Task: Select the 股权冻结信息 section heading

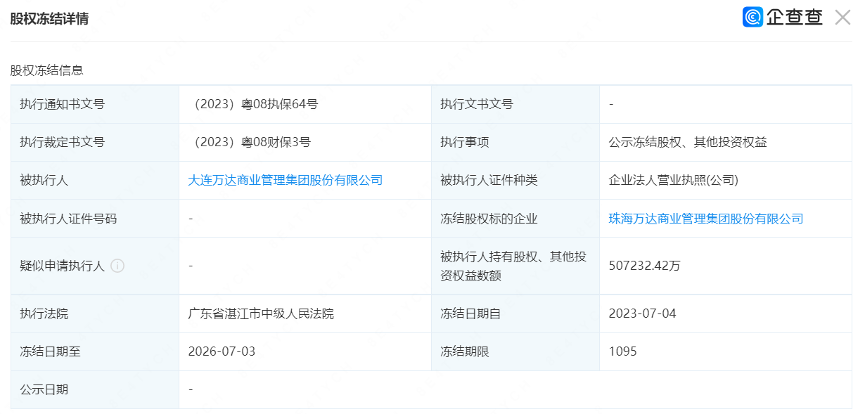Action: 46,71
